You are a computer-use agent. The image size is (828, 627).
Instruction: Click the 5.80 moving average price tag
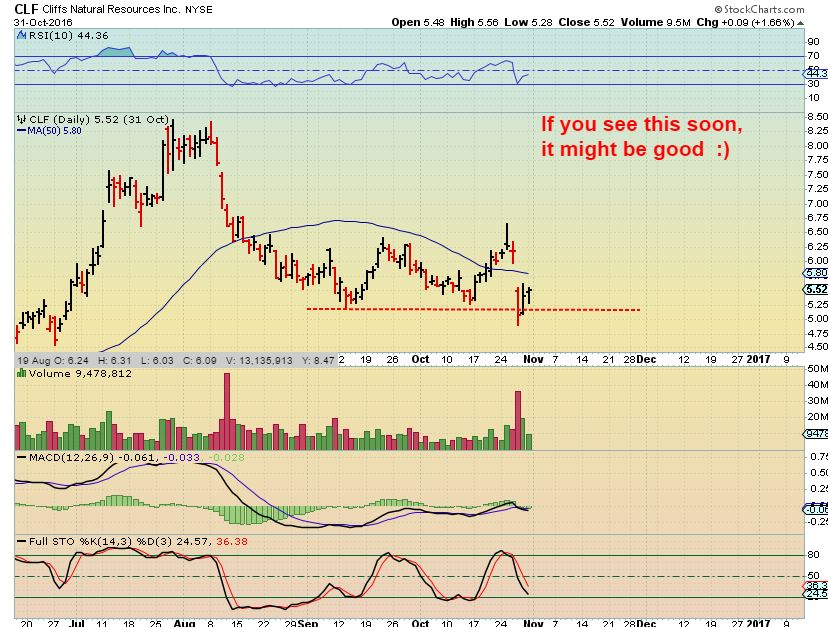click(816, 273)
